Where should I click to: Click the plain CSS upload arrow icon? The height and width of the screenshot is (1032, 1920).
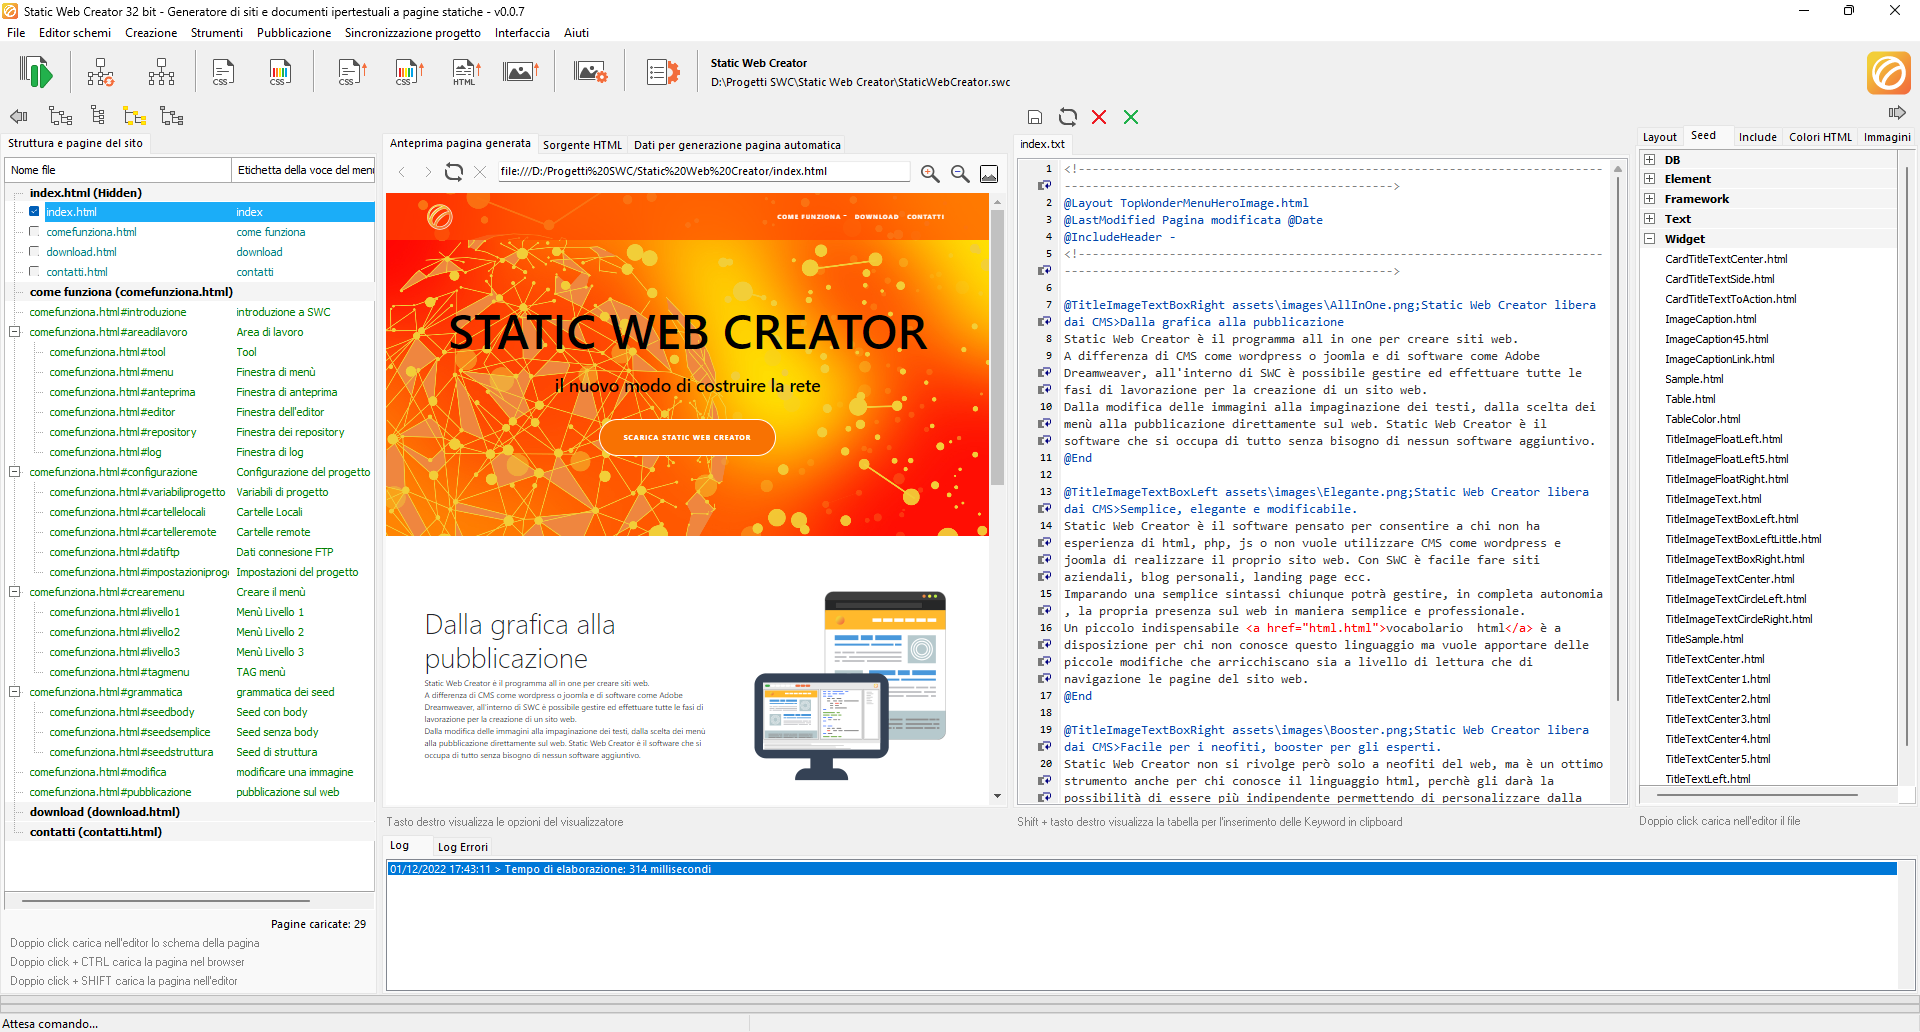[x=352, y=72]
